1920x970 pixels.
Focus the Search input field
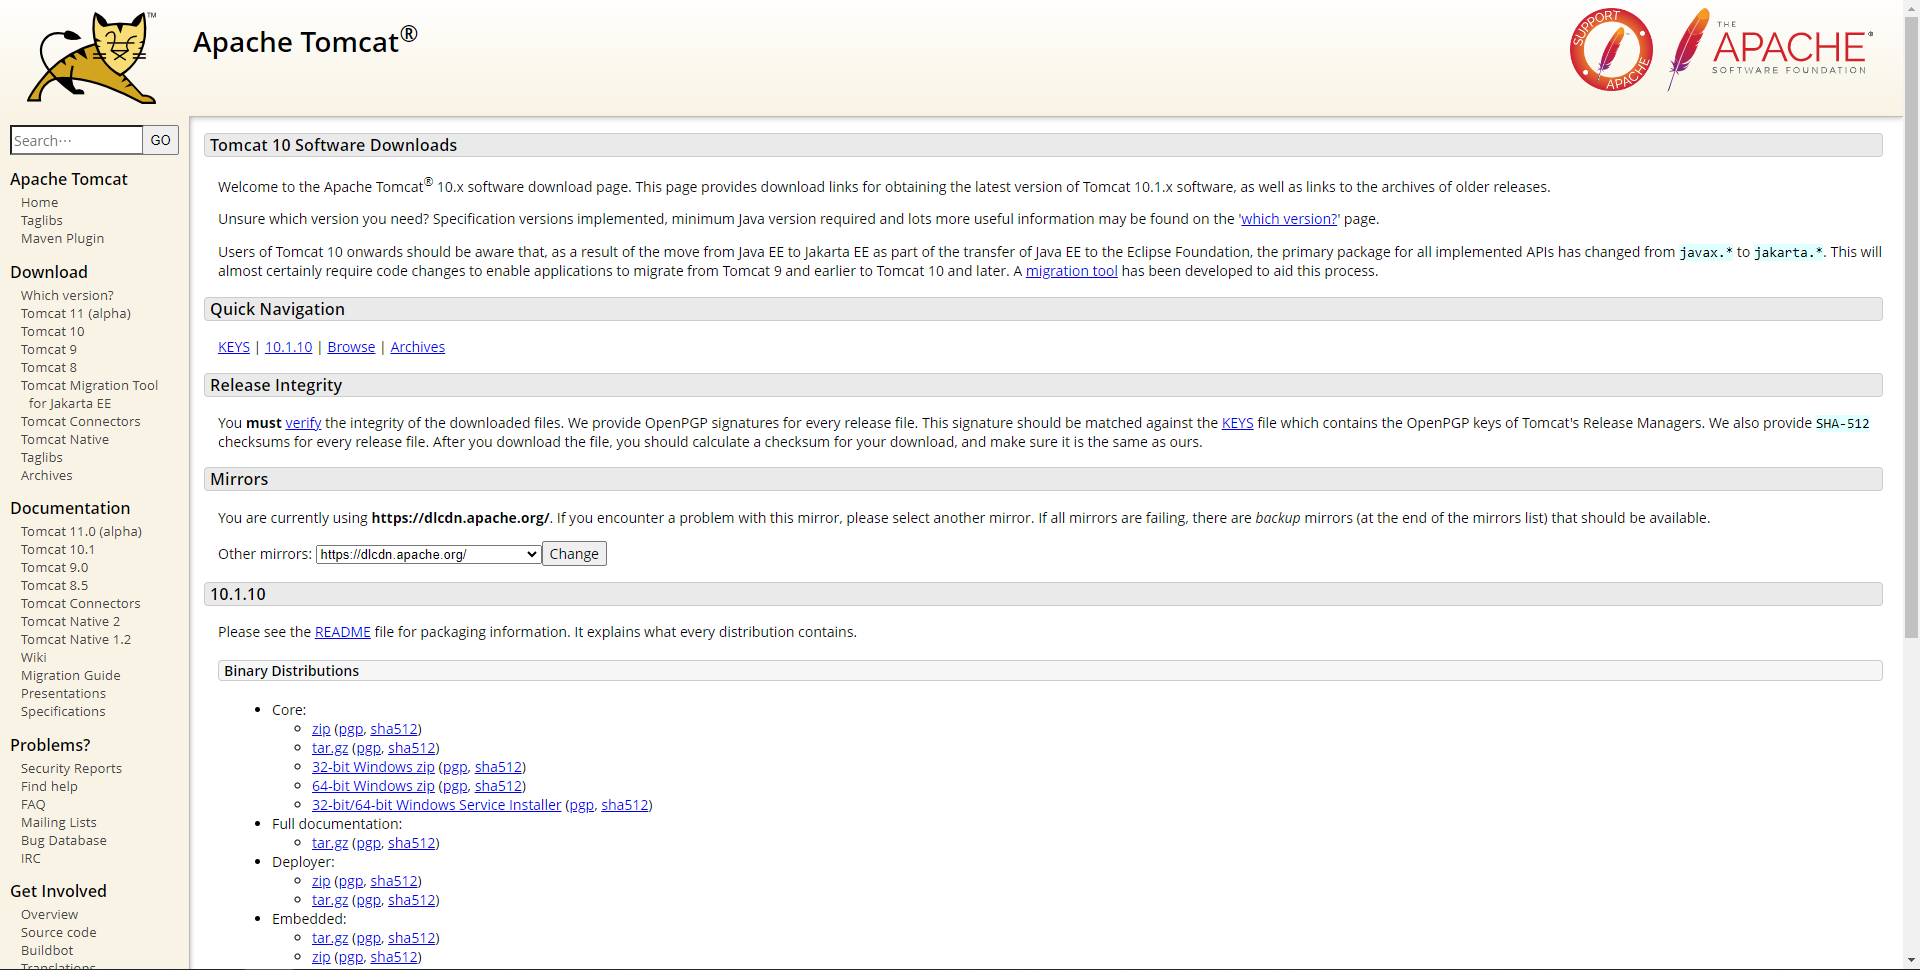pyautogui.click(x=76, y=140)
